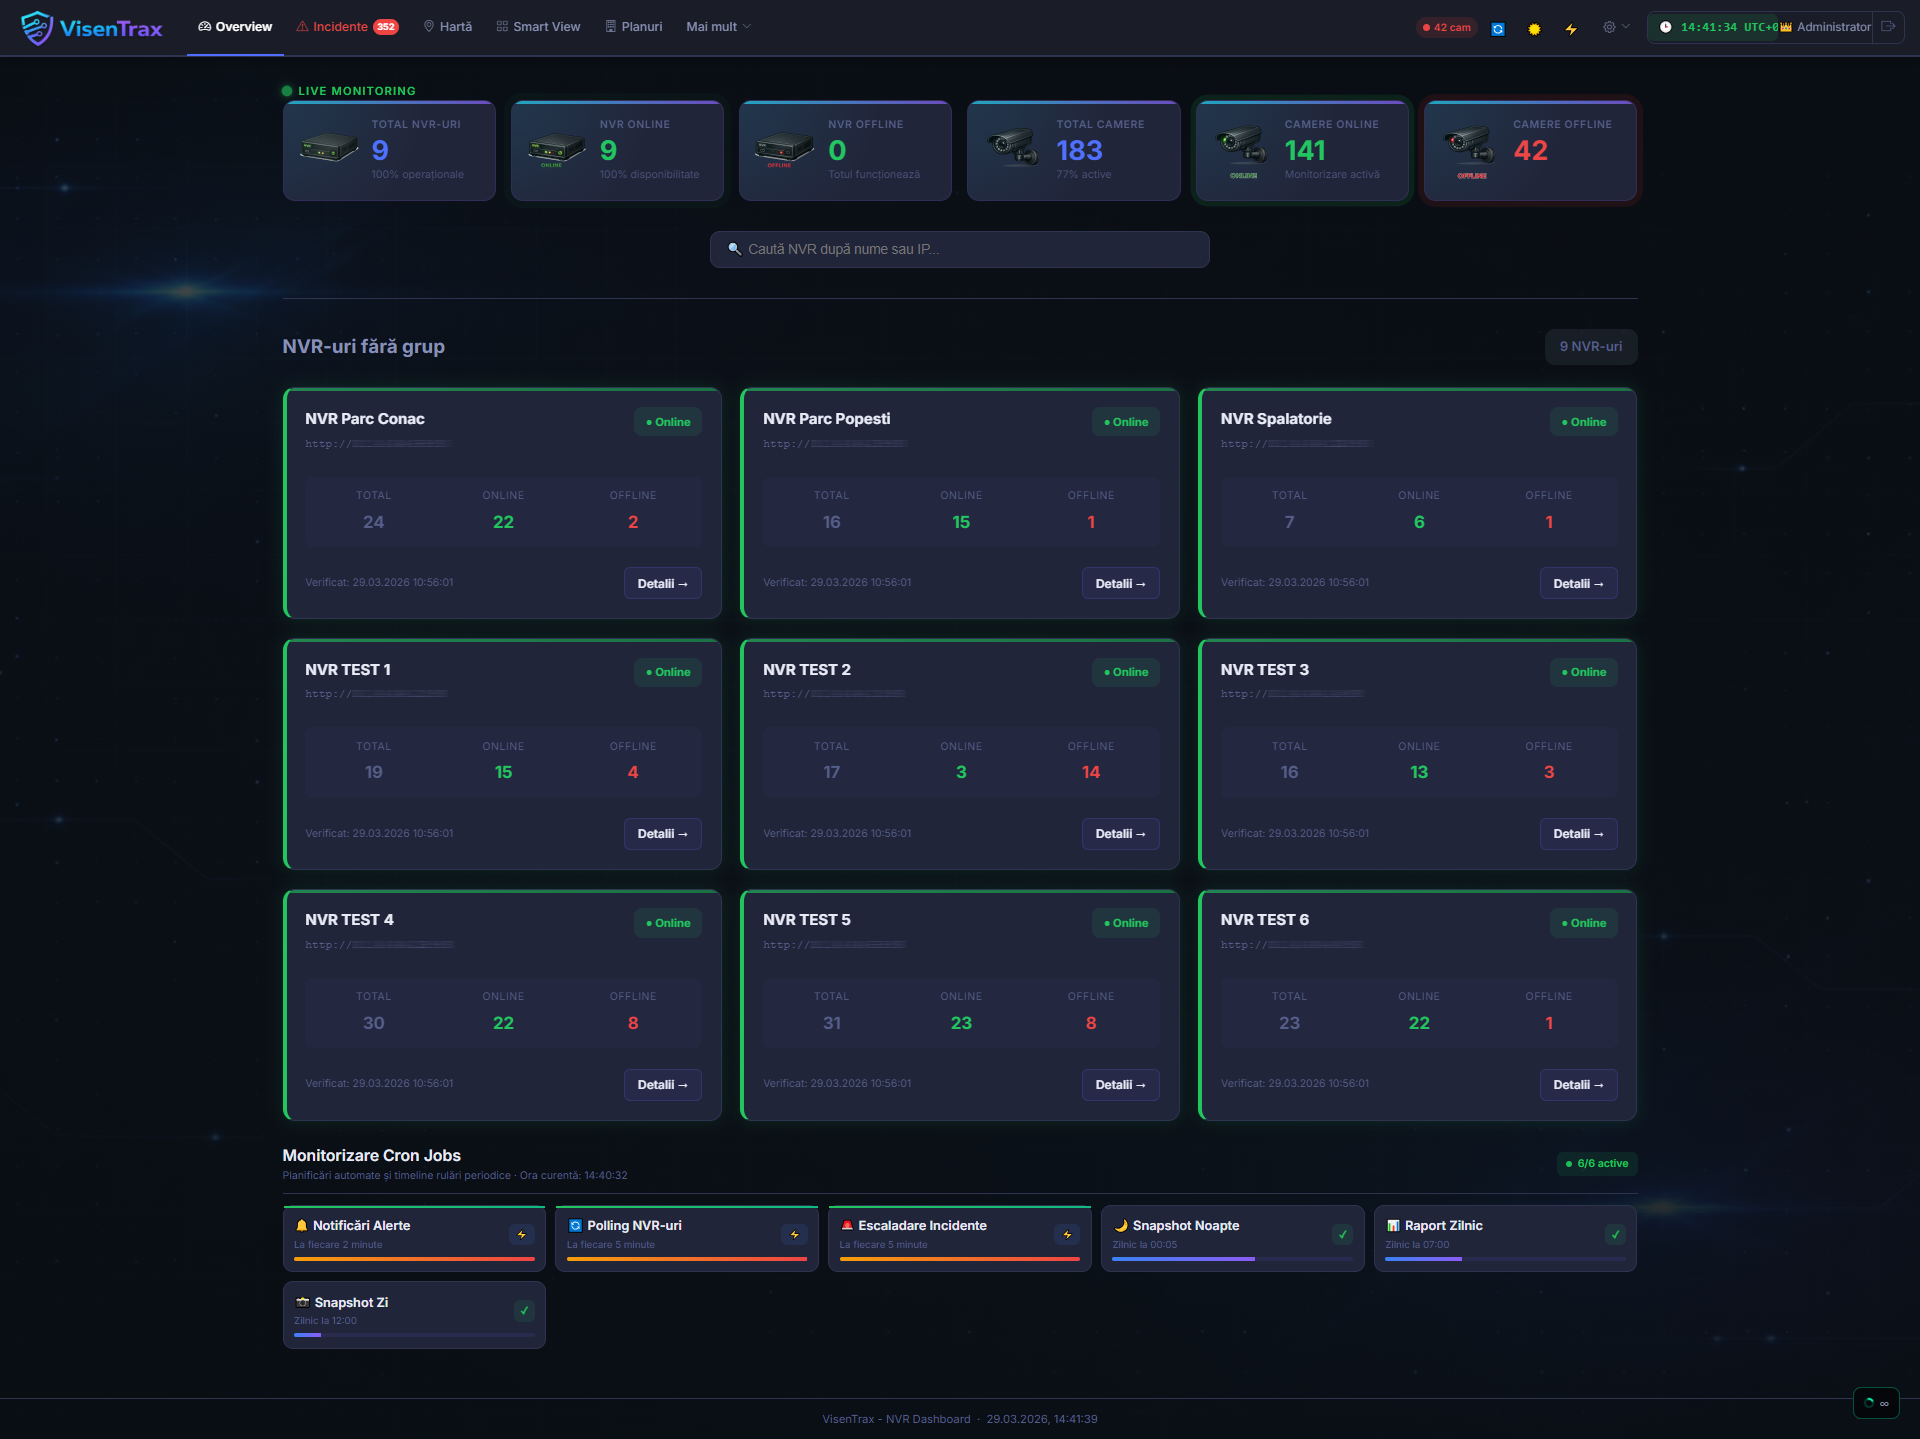Image resolution: width=1920 pixels, height=1439 pixels.
Task: Click the 6/6 active status badge
Action: coord(1597,1164)
